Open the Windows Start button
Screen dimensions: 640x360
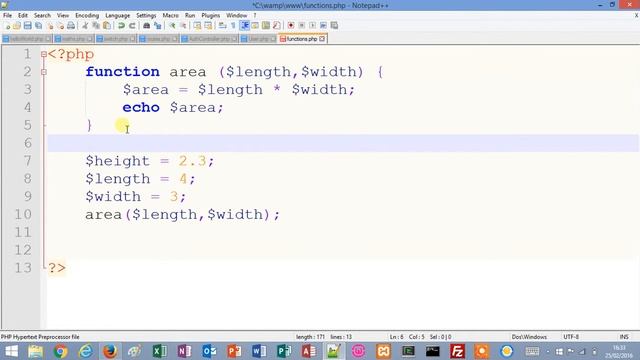pyautogui.click(x=11, y=351)
